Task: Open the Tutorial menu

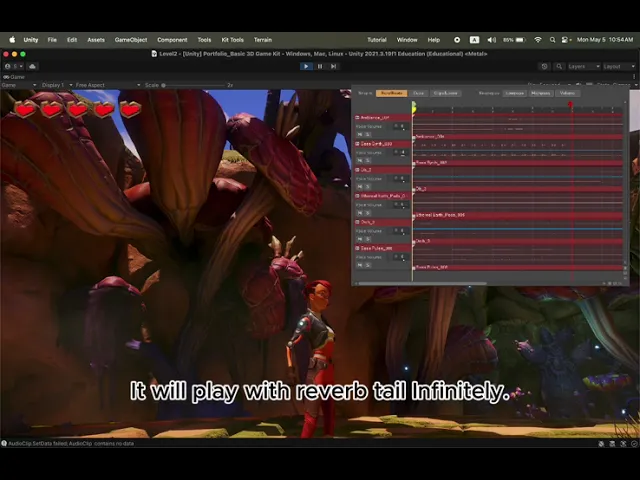Action: (377, 40)
